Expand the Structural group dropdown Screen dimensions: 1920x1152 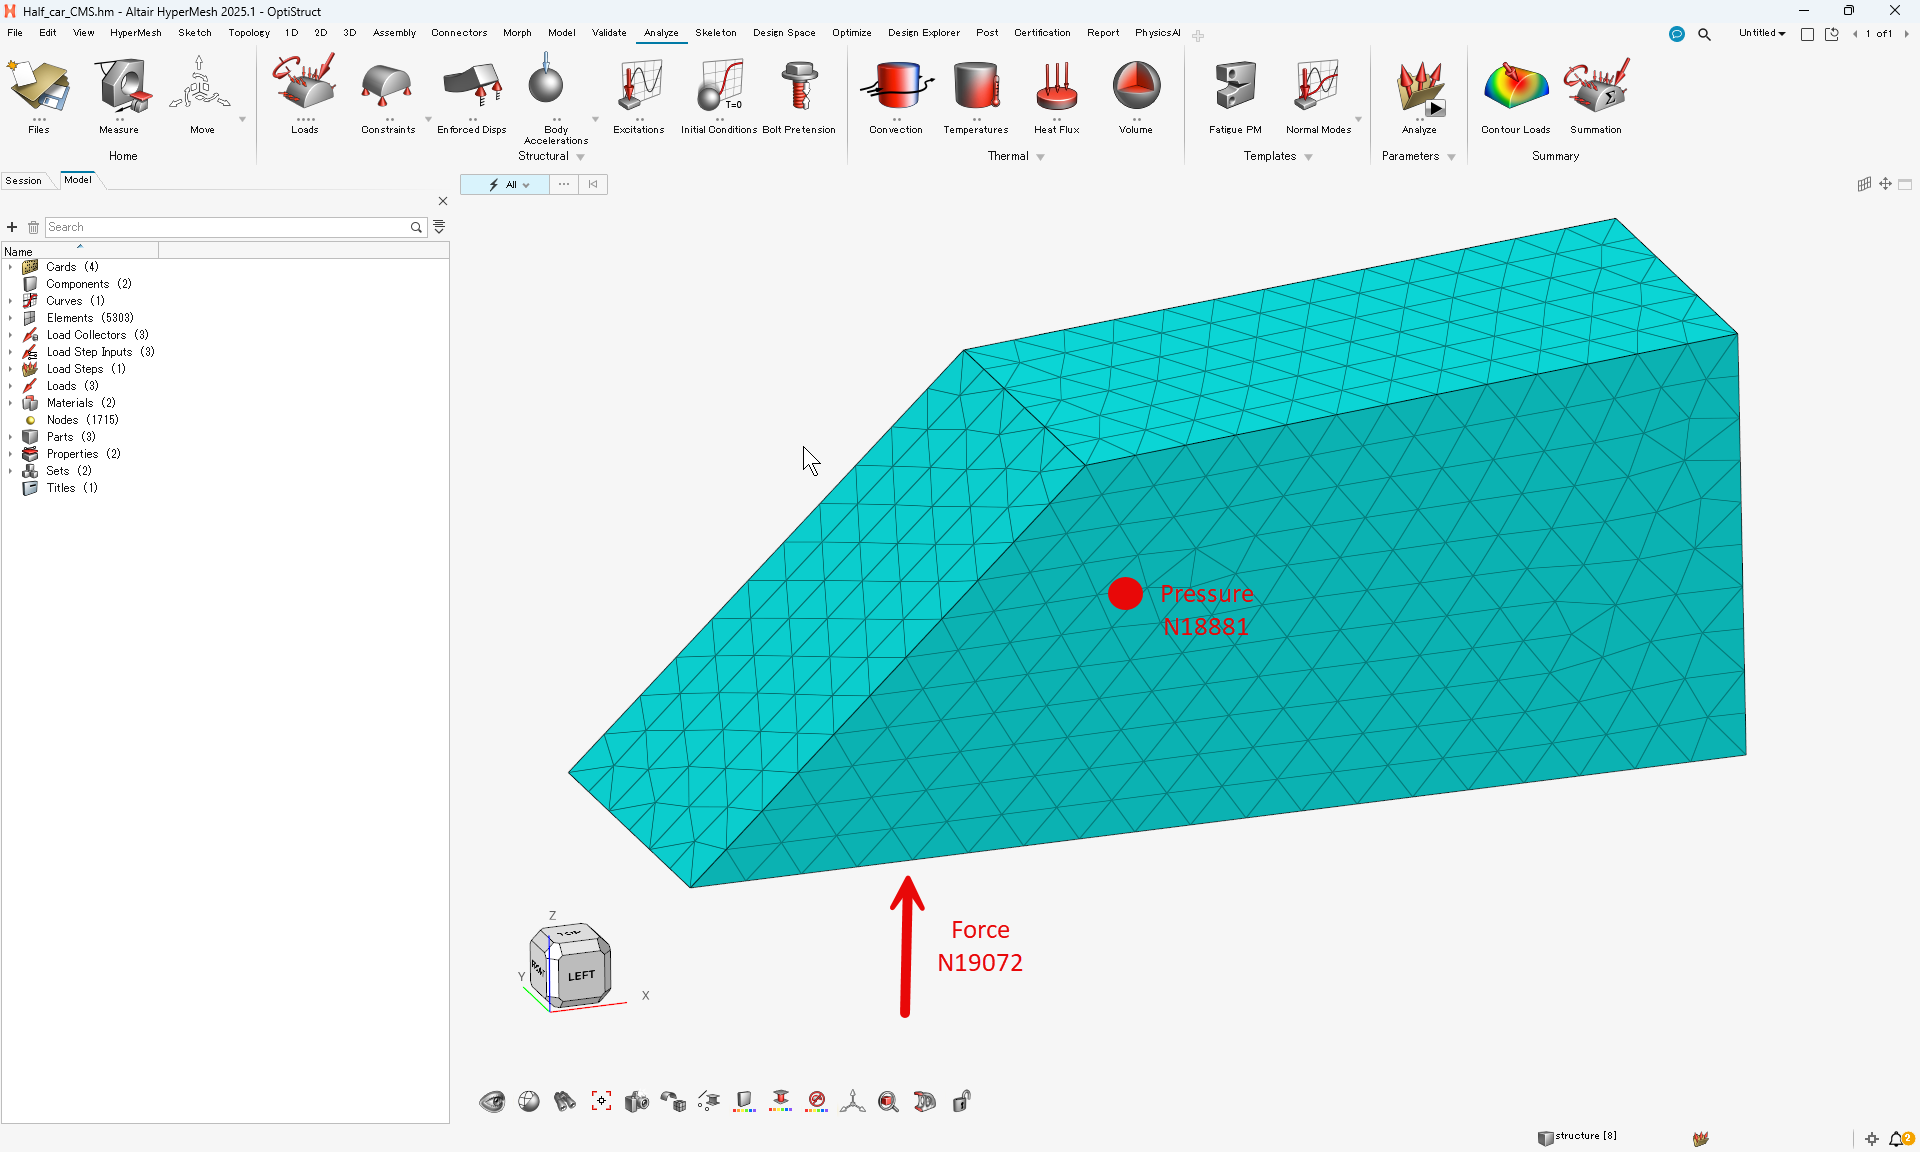(581, 157)
